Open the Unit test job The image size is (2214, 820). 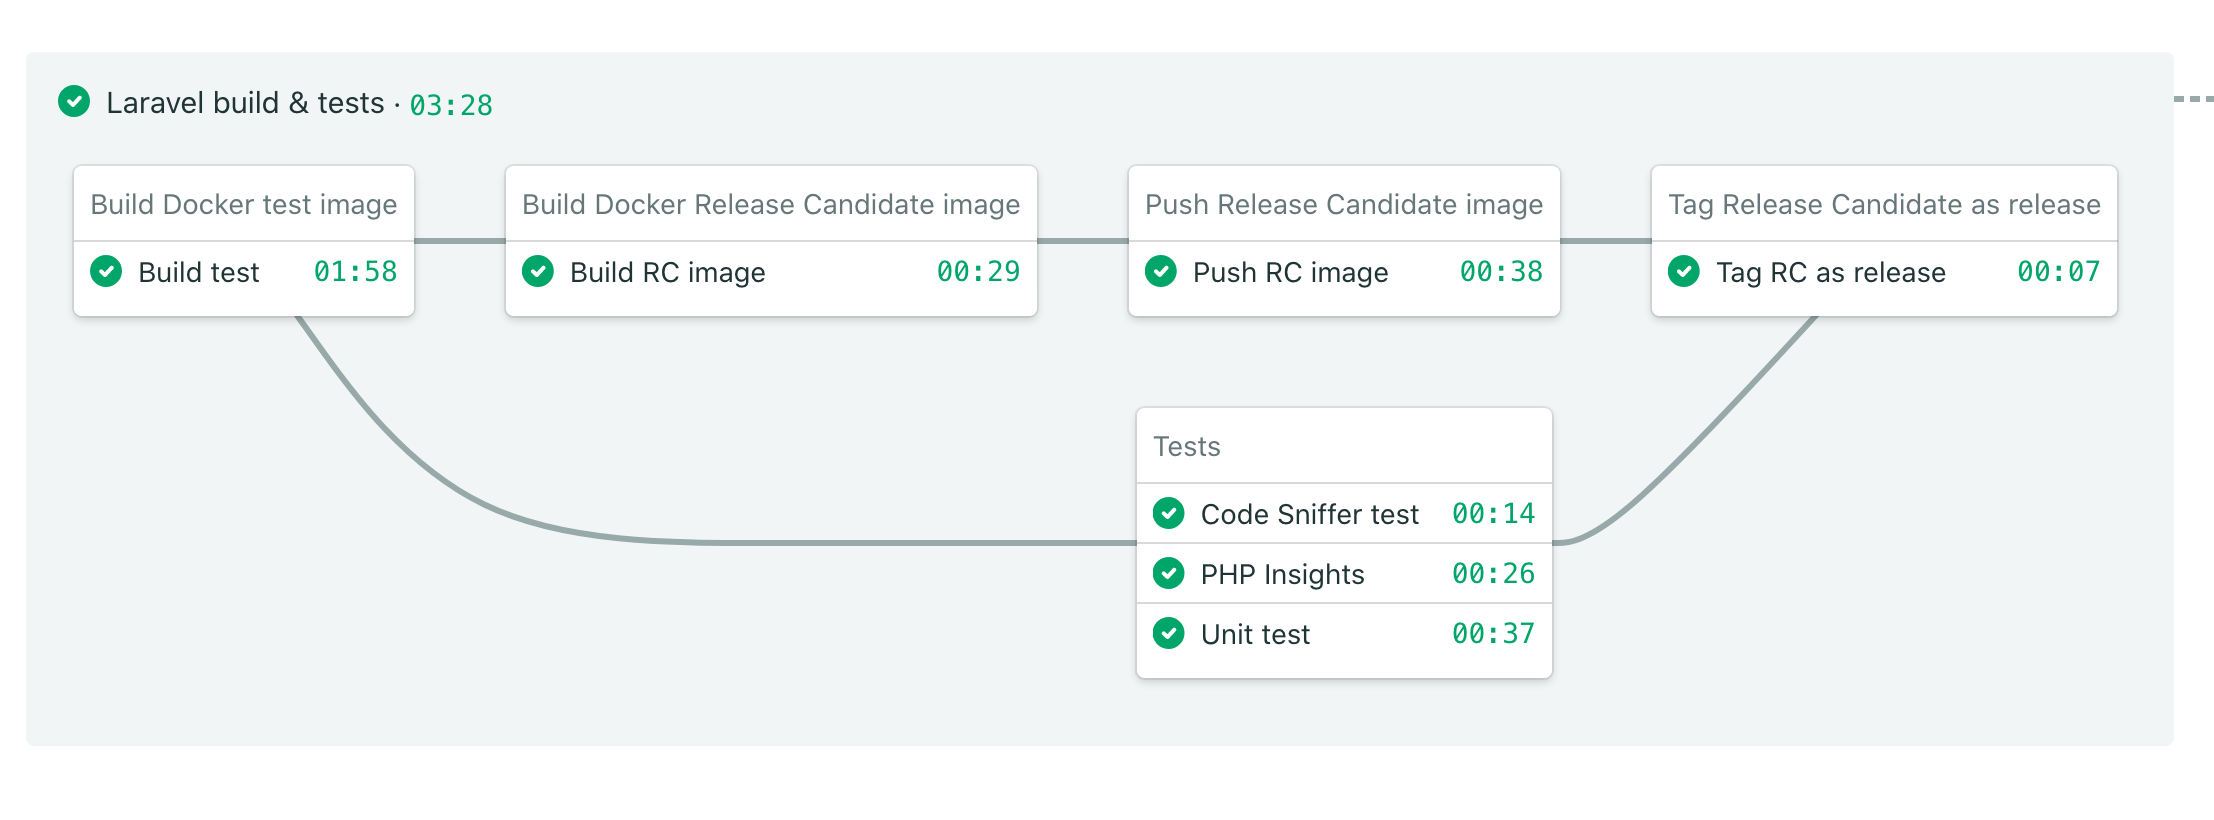[1255, 635]
